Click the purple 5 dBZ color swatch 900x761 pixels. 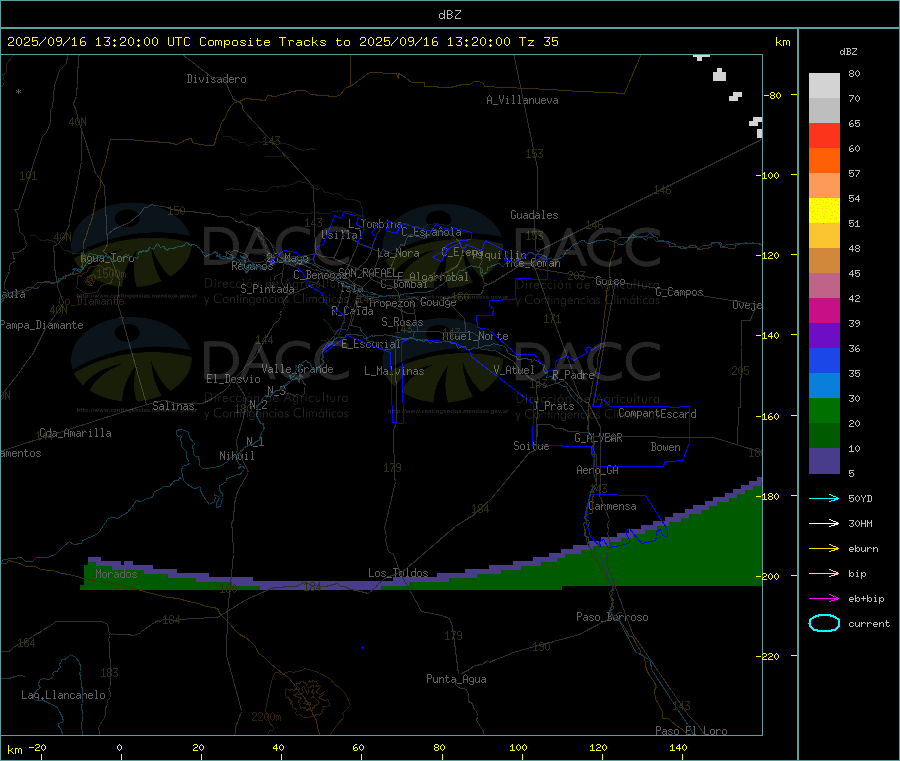click(824, 461)
